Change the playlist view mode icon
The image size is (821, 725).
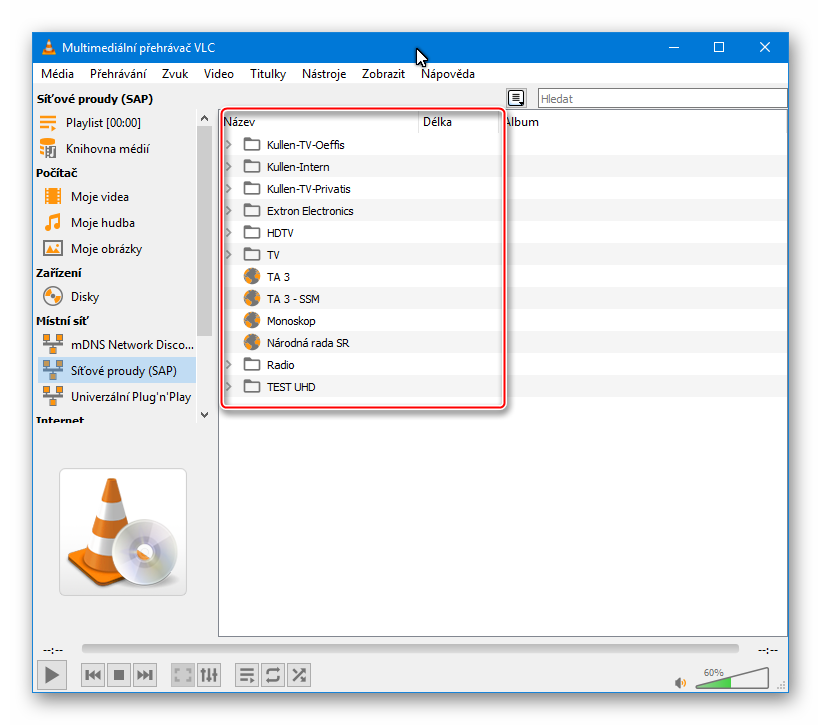(516, 98)
